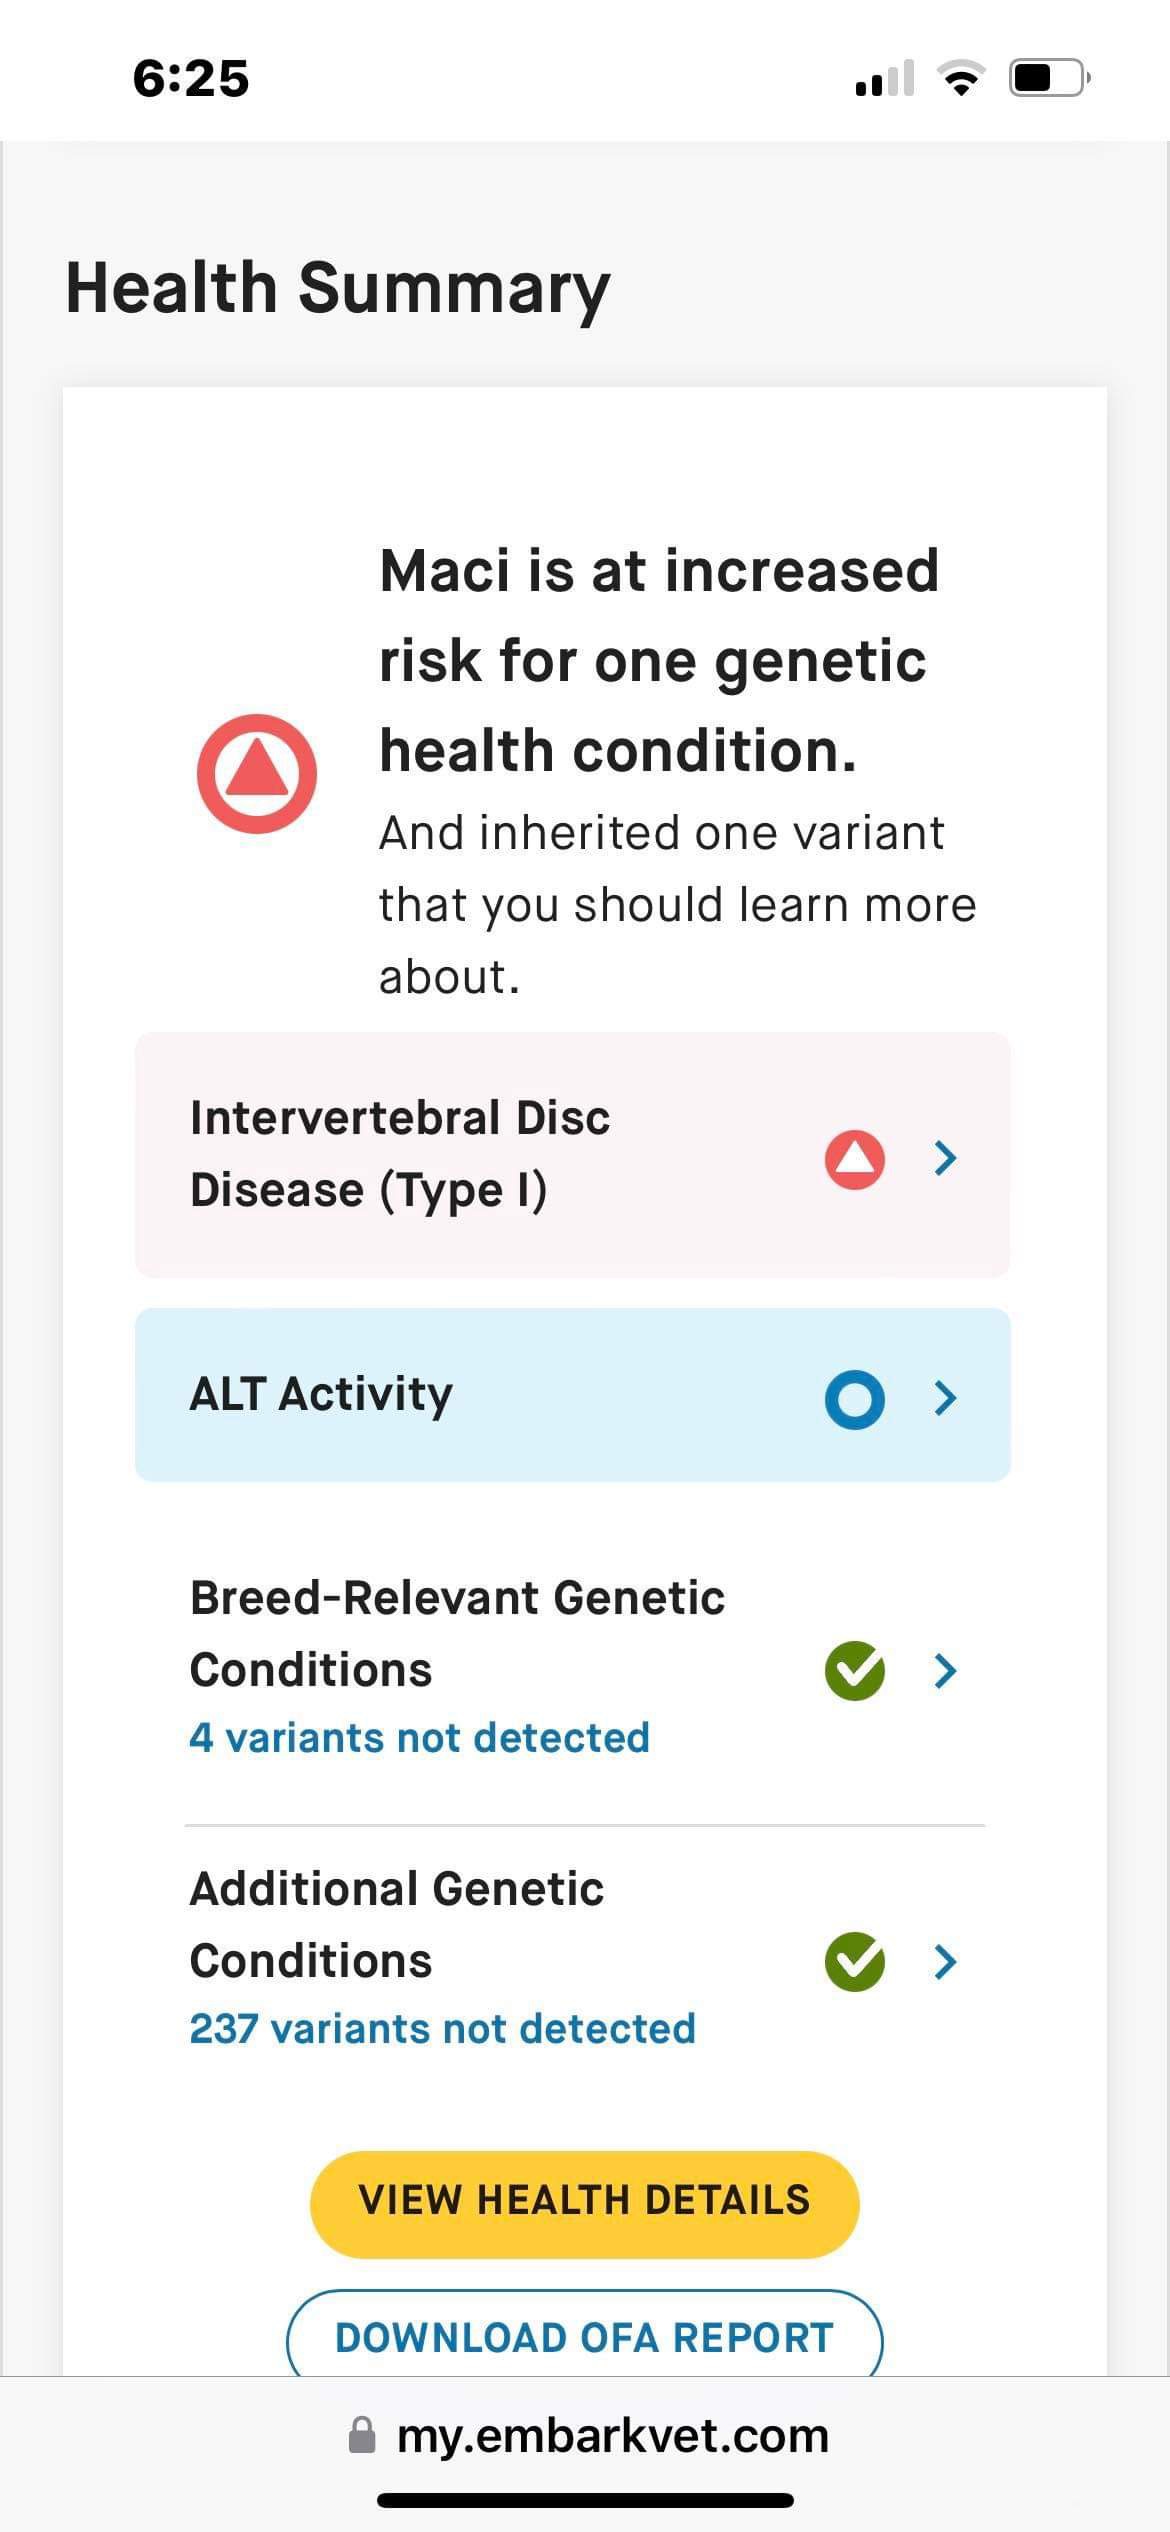Click green checkmark for Breed-Relevant Genetic Conditions
Screen dimensions: 1170x2532
click(854, 1670)
